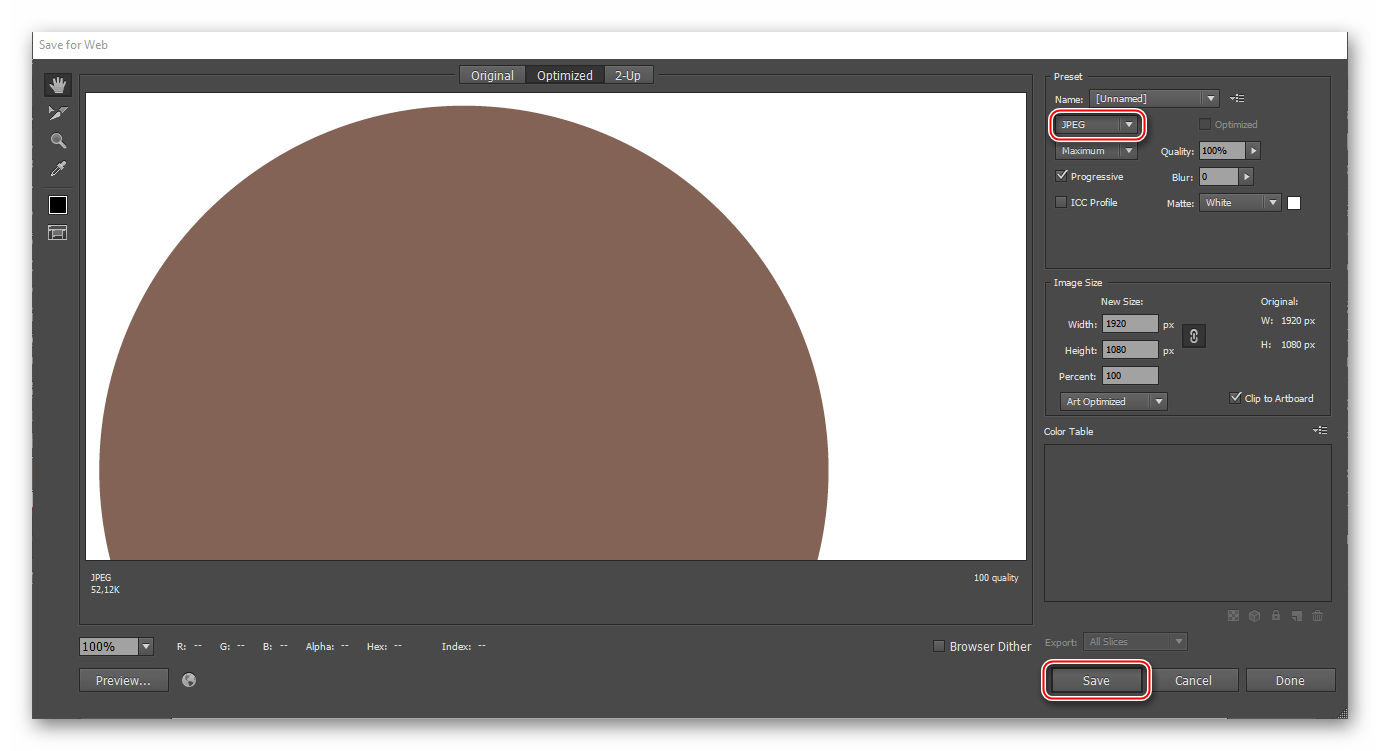Open the JPEG file format dropdown
1380x751 pixels.
point(1097,124)
